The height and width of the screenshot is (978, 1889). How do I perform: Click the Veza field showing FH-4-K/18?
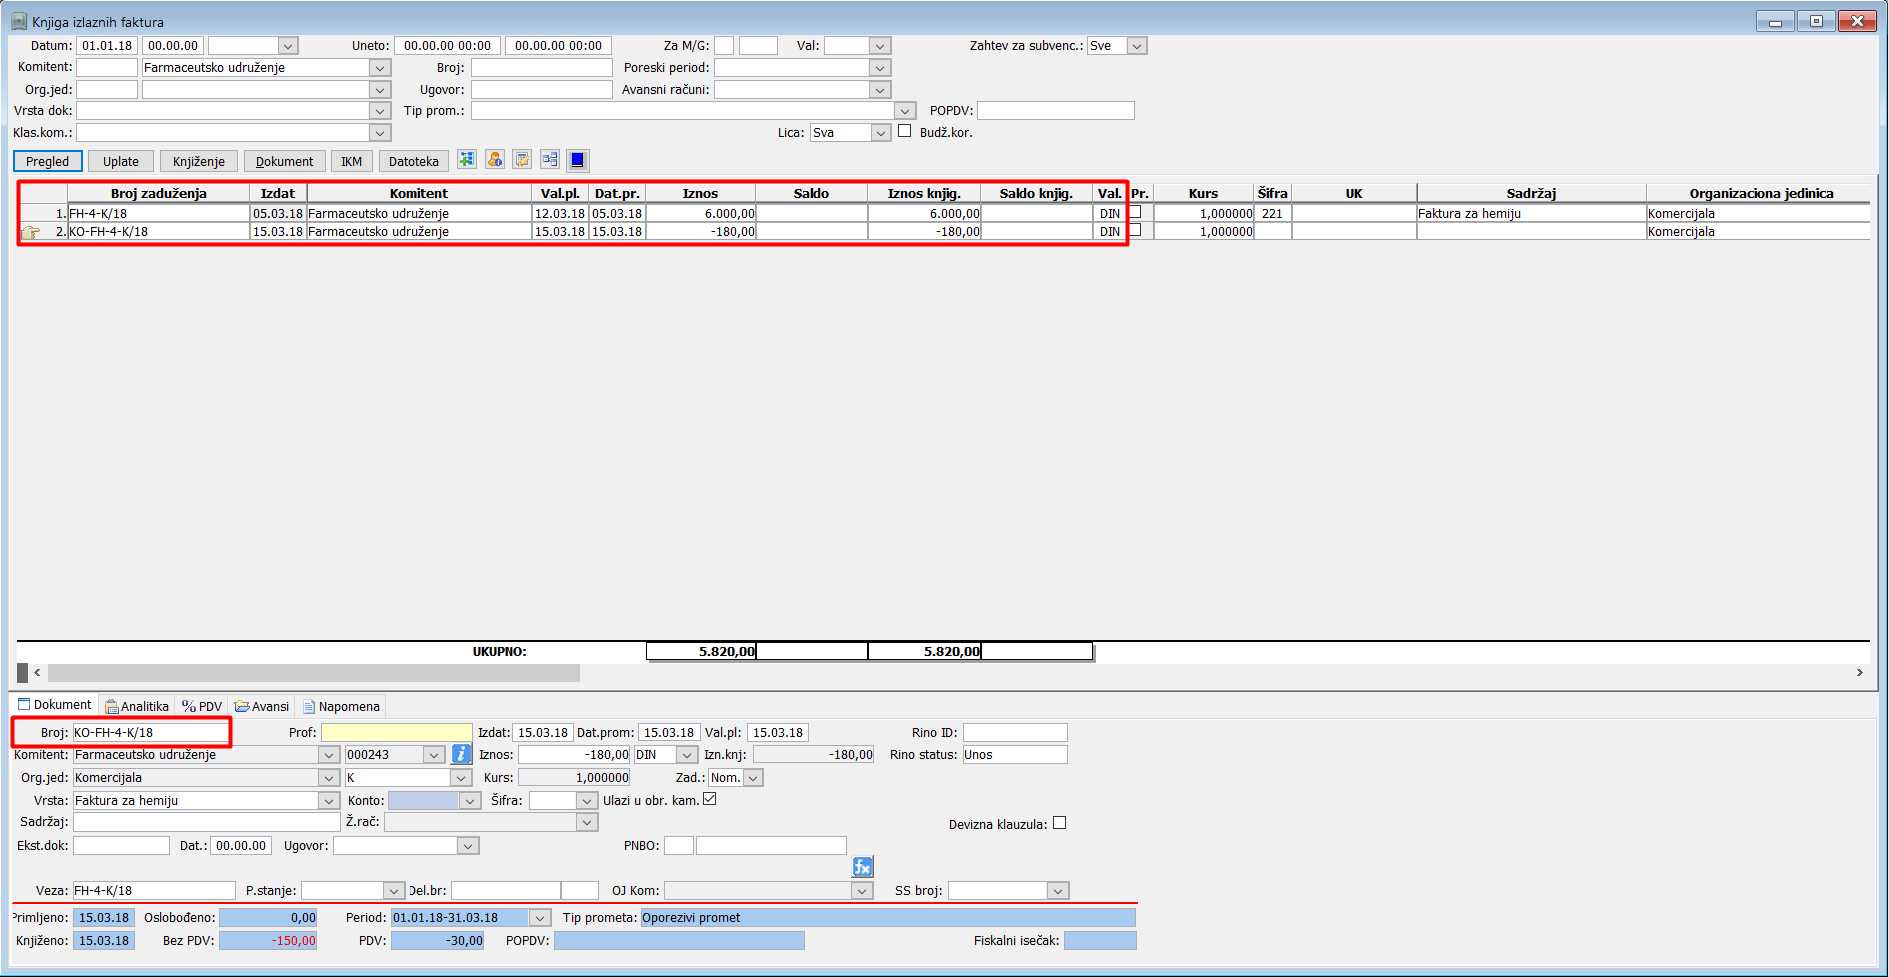click(x=154, y=890)
